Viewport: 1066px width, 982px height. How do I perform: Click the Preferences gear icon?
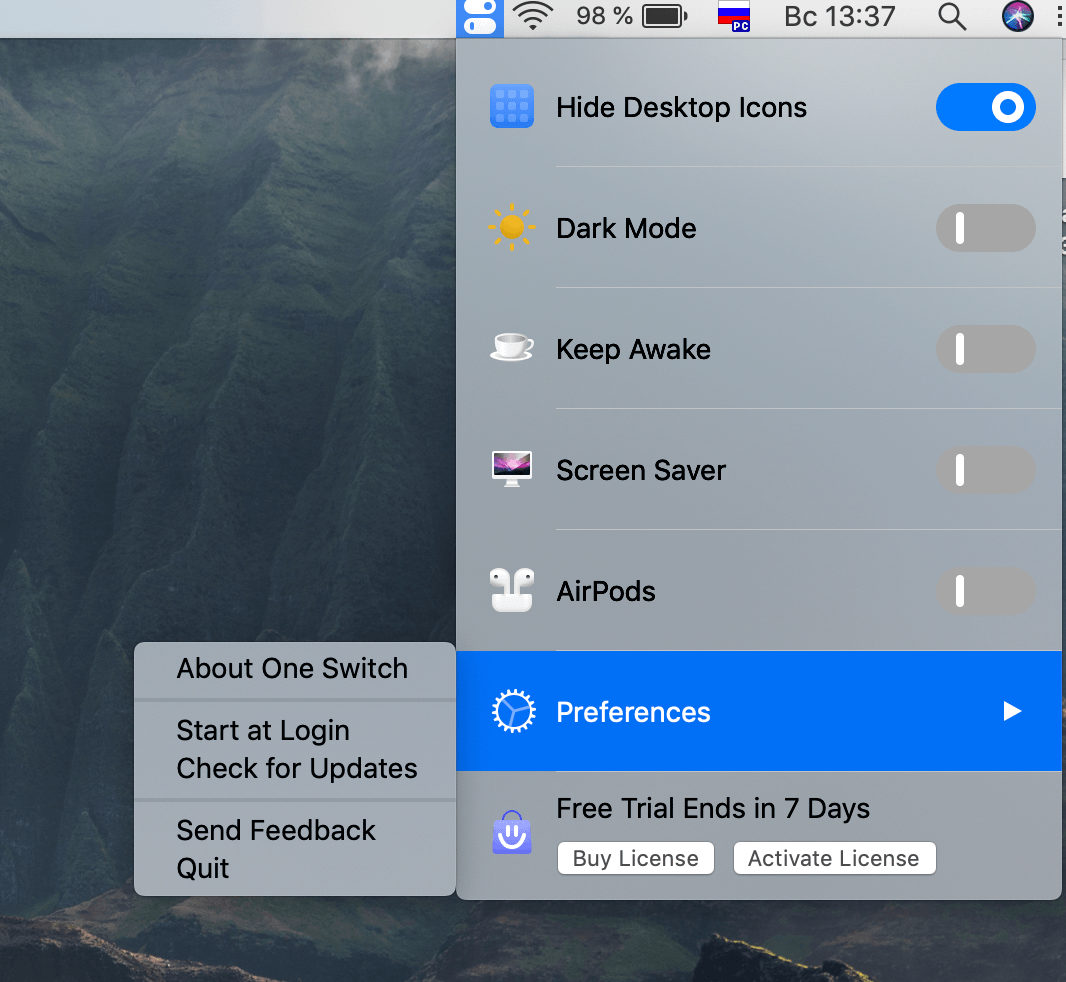tap(513, 711)
